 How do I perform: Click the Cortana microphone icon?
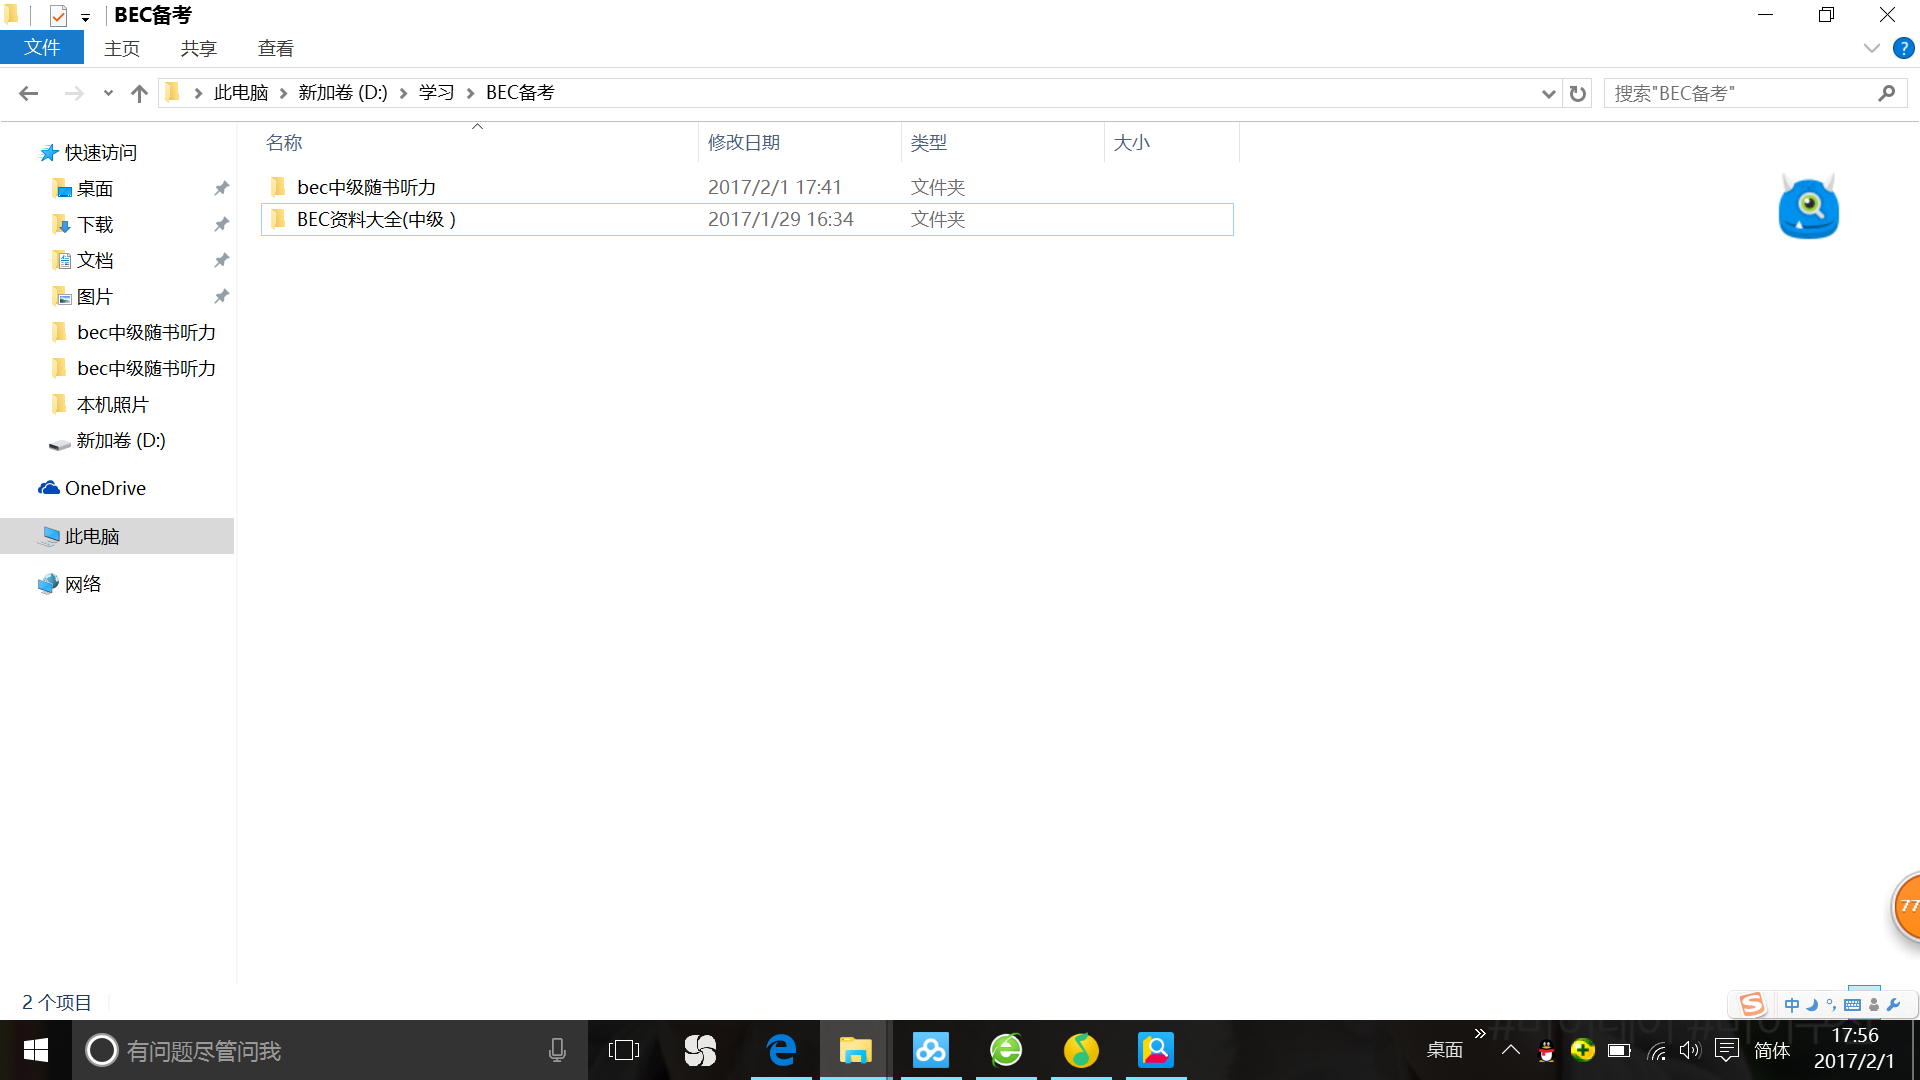click(557, 1050)
